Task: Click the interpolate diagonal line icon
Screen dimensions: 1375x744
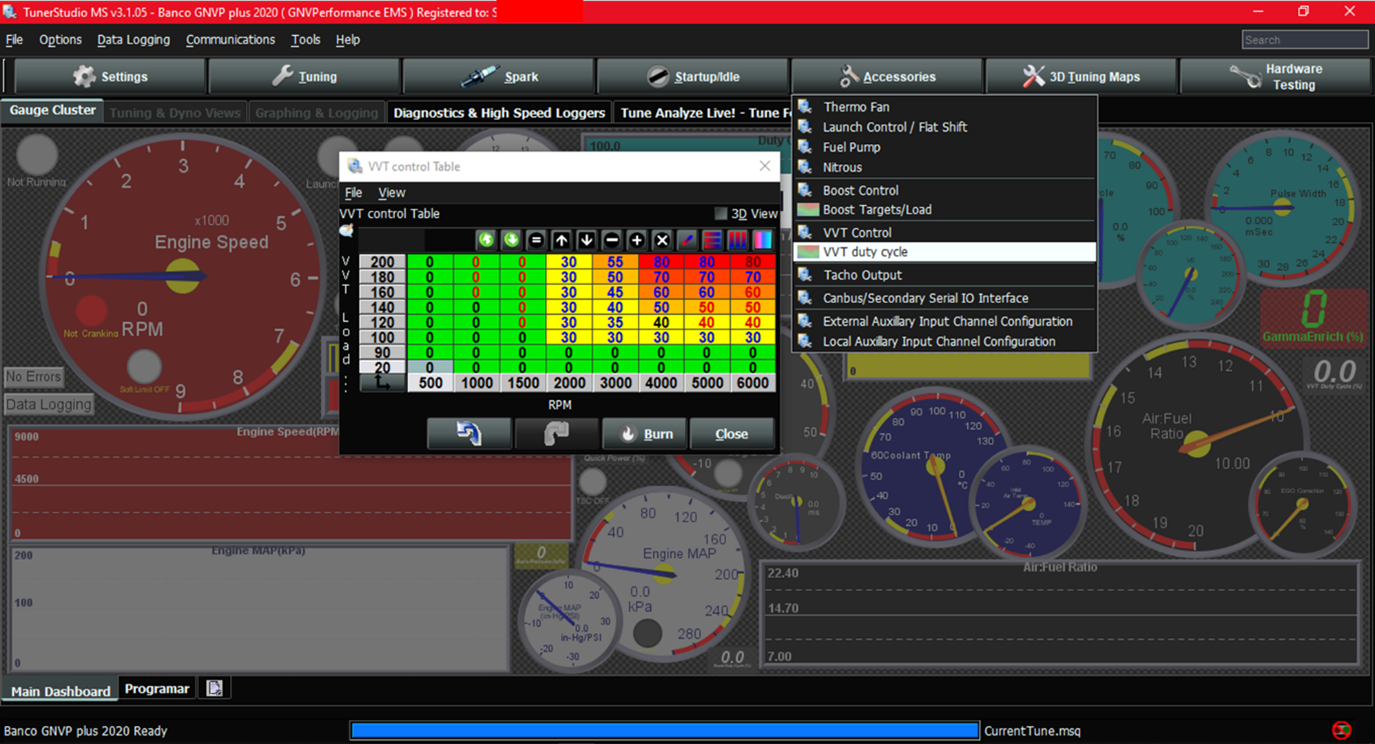Action: (x=686, y=240)
